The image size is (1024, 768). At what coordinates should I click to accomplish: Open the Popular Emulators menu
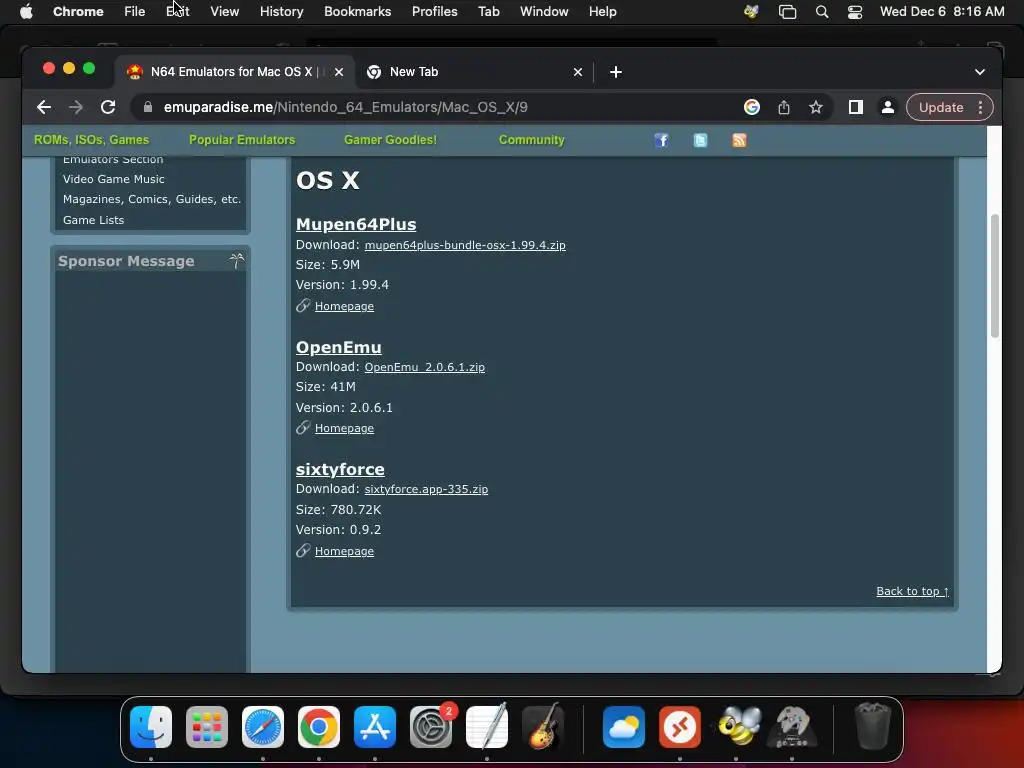pos(242,140)
